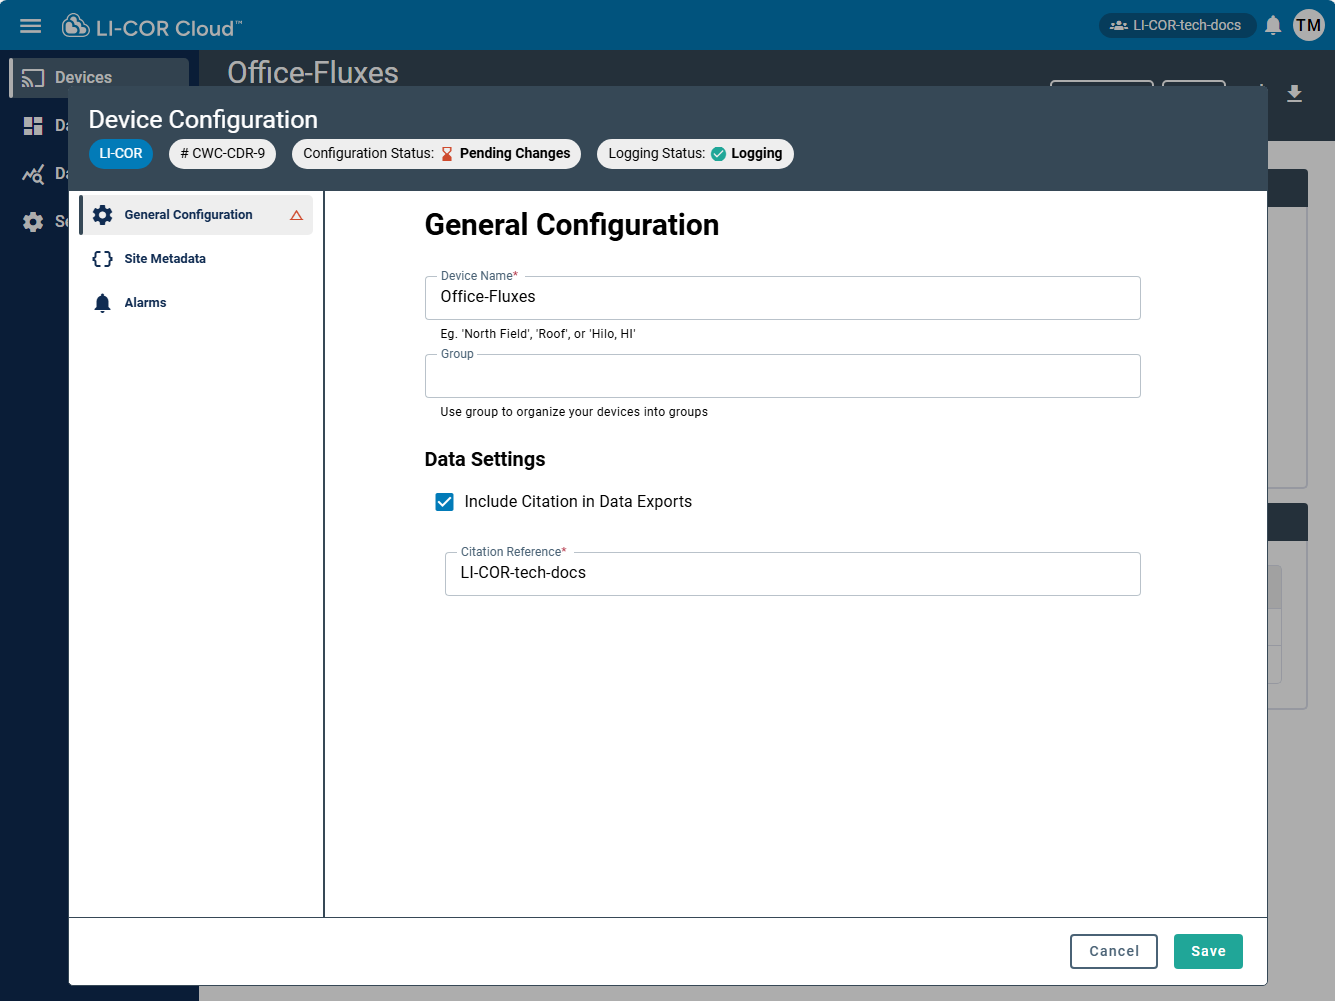1335x1001 pixels.
Task: Uncheck Include Citation in Data Exports
Action: click(x=445, y=502)
